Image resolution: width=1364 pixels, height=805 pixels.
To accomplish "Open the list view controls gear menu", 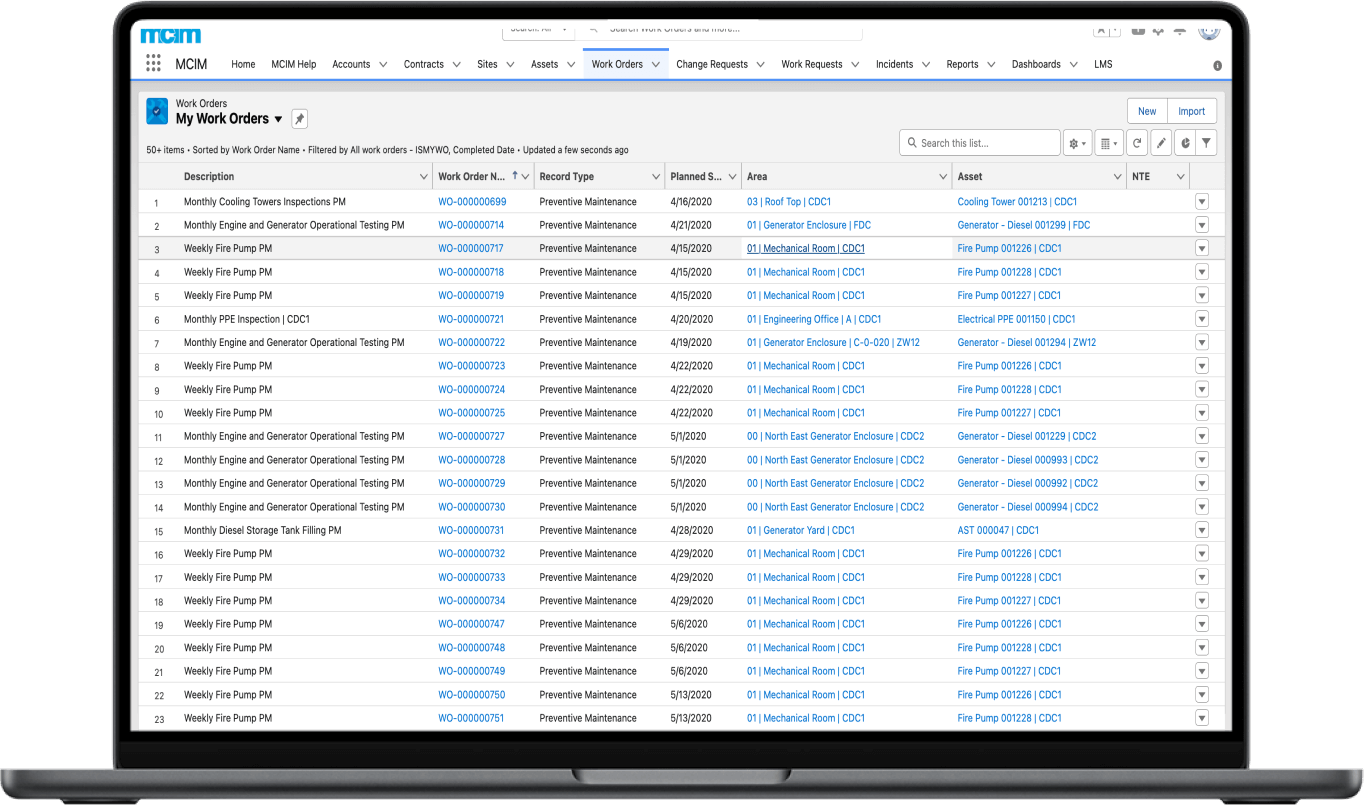I will [x=1077, y=143].
